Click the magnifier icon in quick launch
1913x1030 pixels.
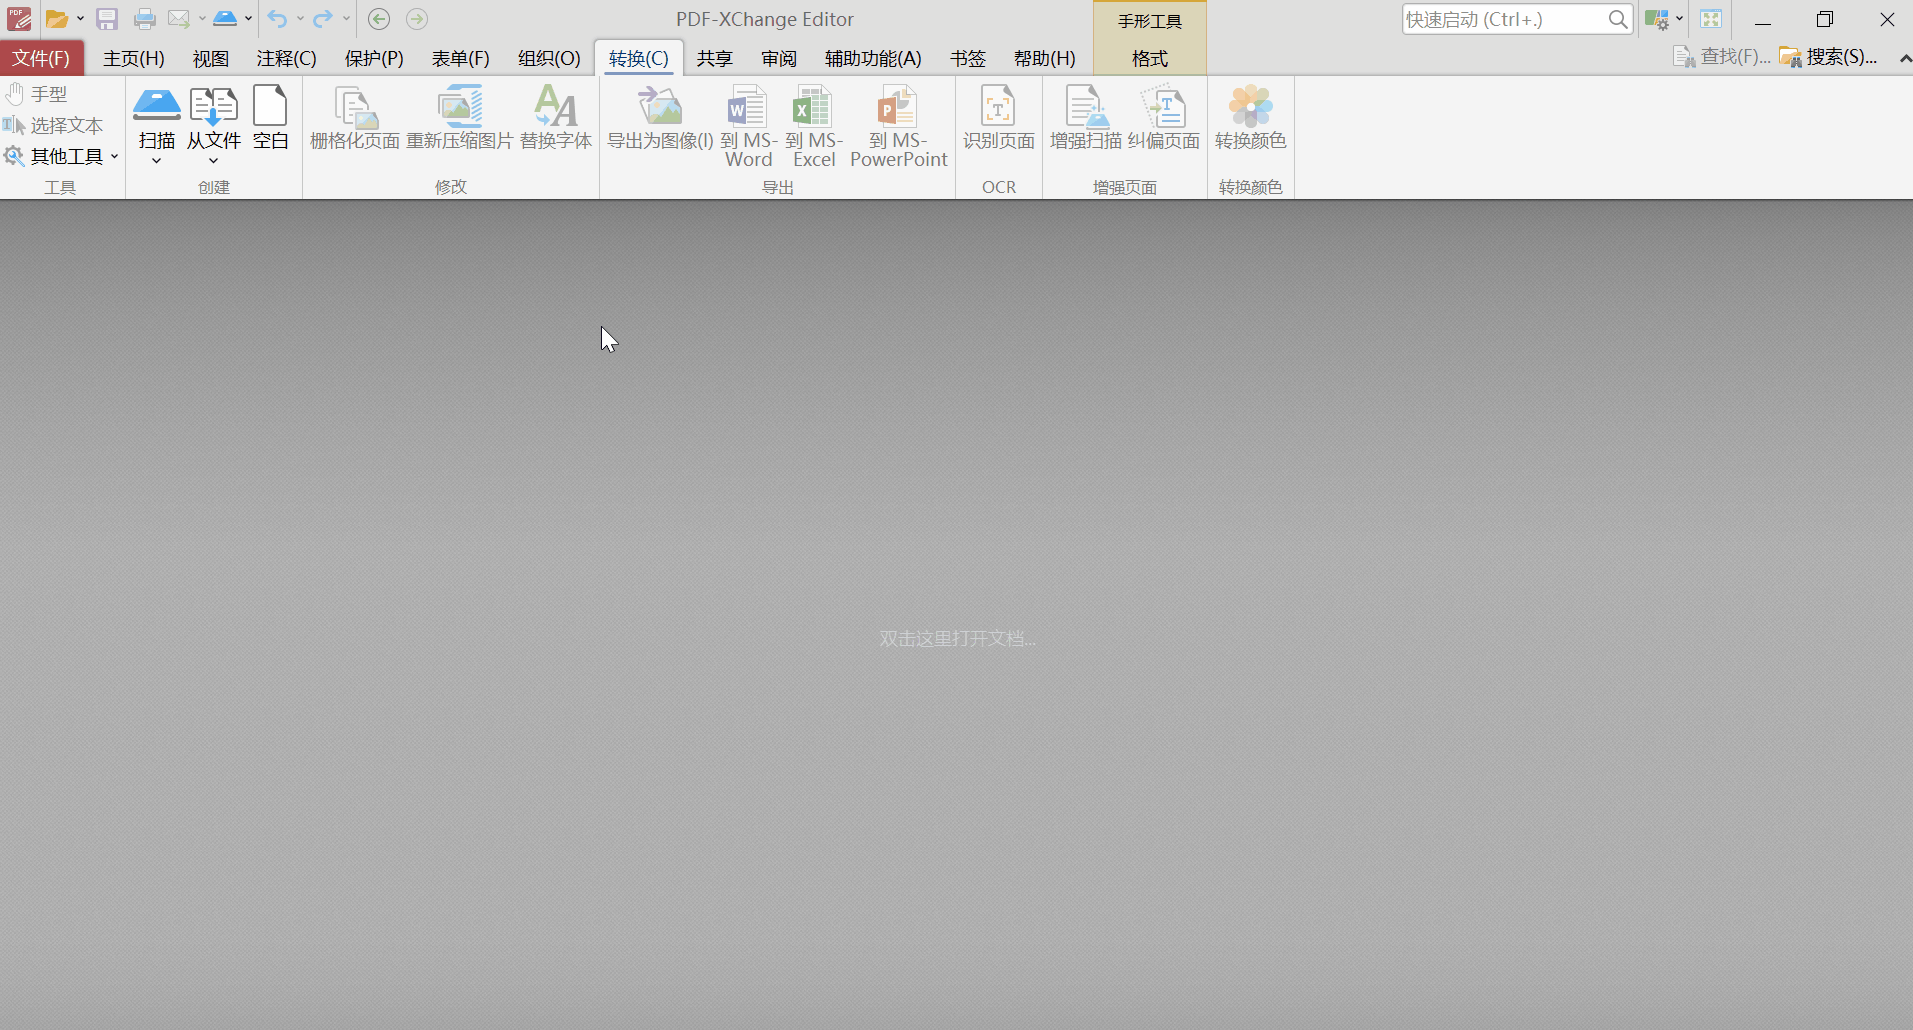(x=1618, y=19)
